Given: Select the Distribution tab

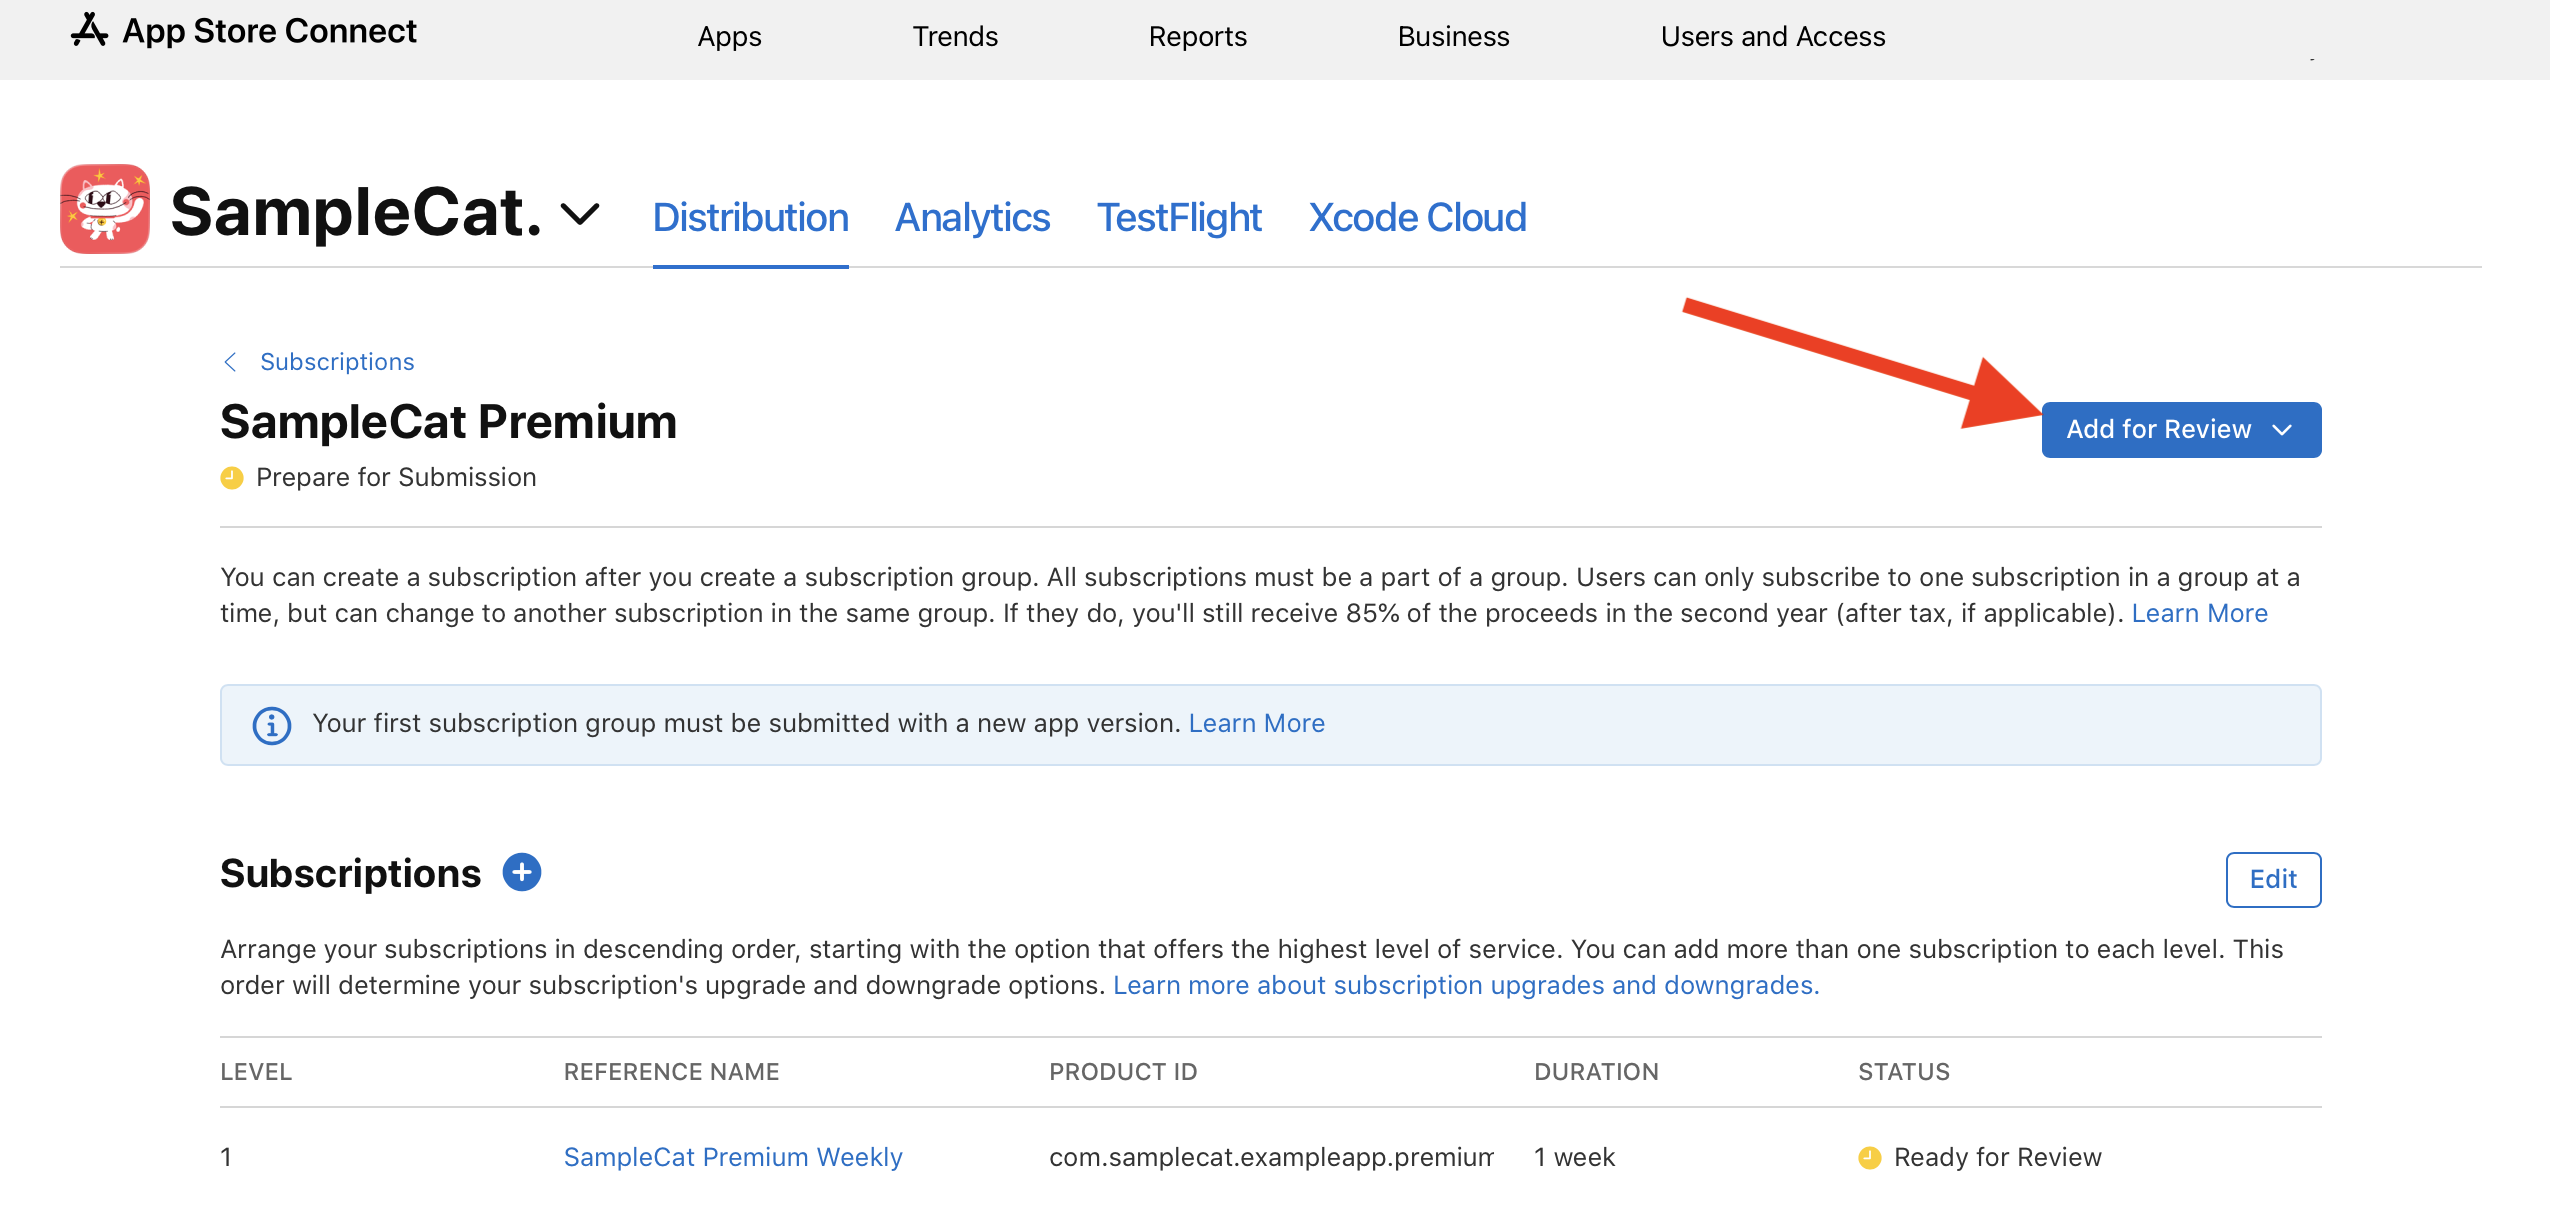Looking at the screenshot, I should click(750, 218).
